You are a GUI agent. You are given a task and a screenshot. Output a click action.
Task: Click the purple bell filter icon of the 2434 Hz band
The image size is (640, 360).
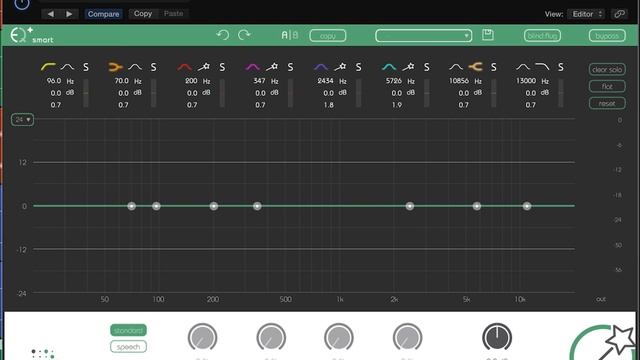point(321,67)
